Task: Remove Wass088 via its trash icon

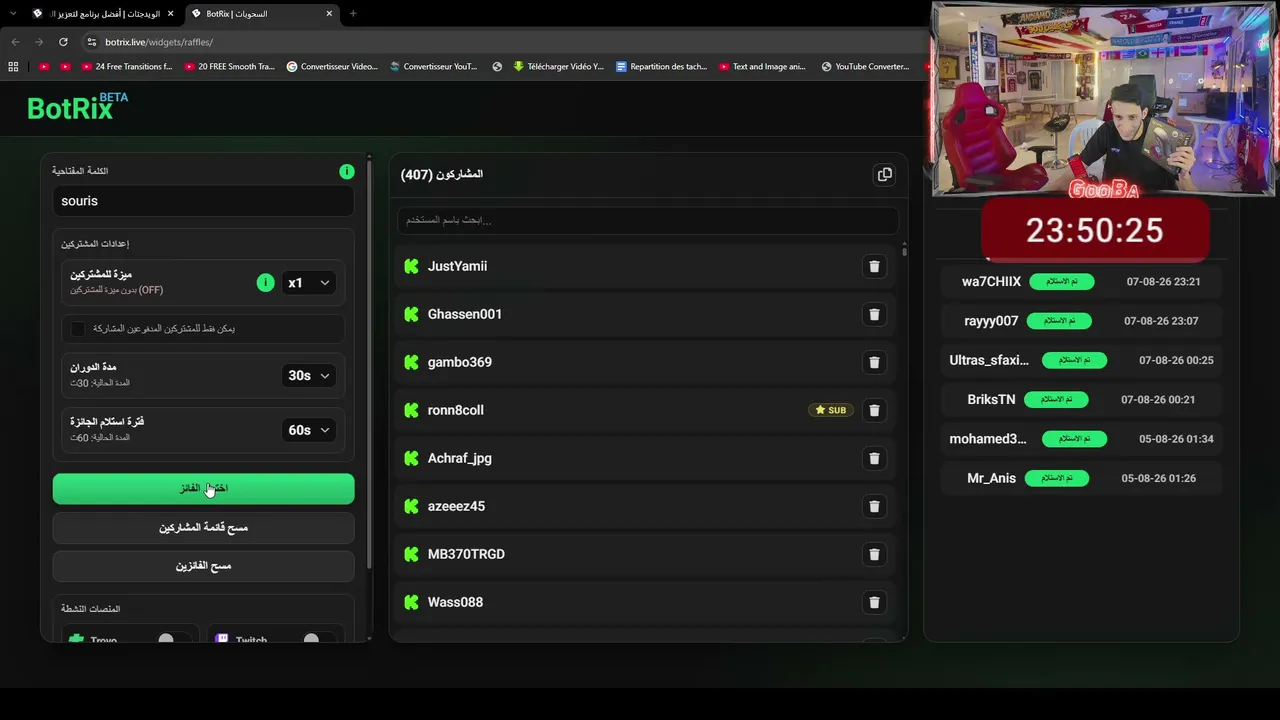Action: [x=874, y=602]
